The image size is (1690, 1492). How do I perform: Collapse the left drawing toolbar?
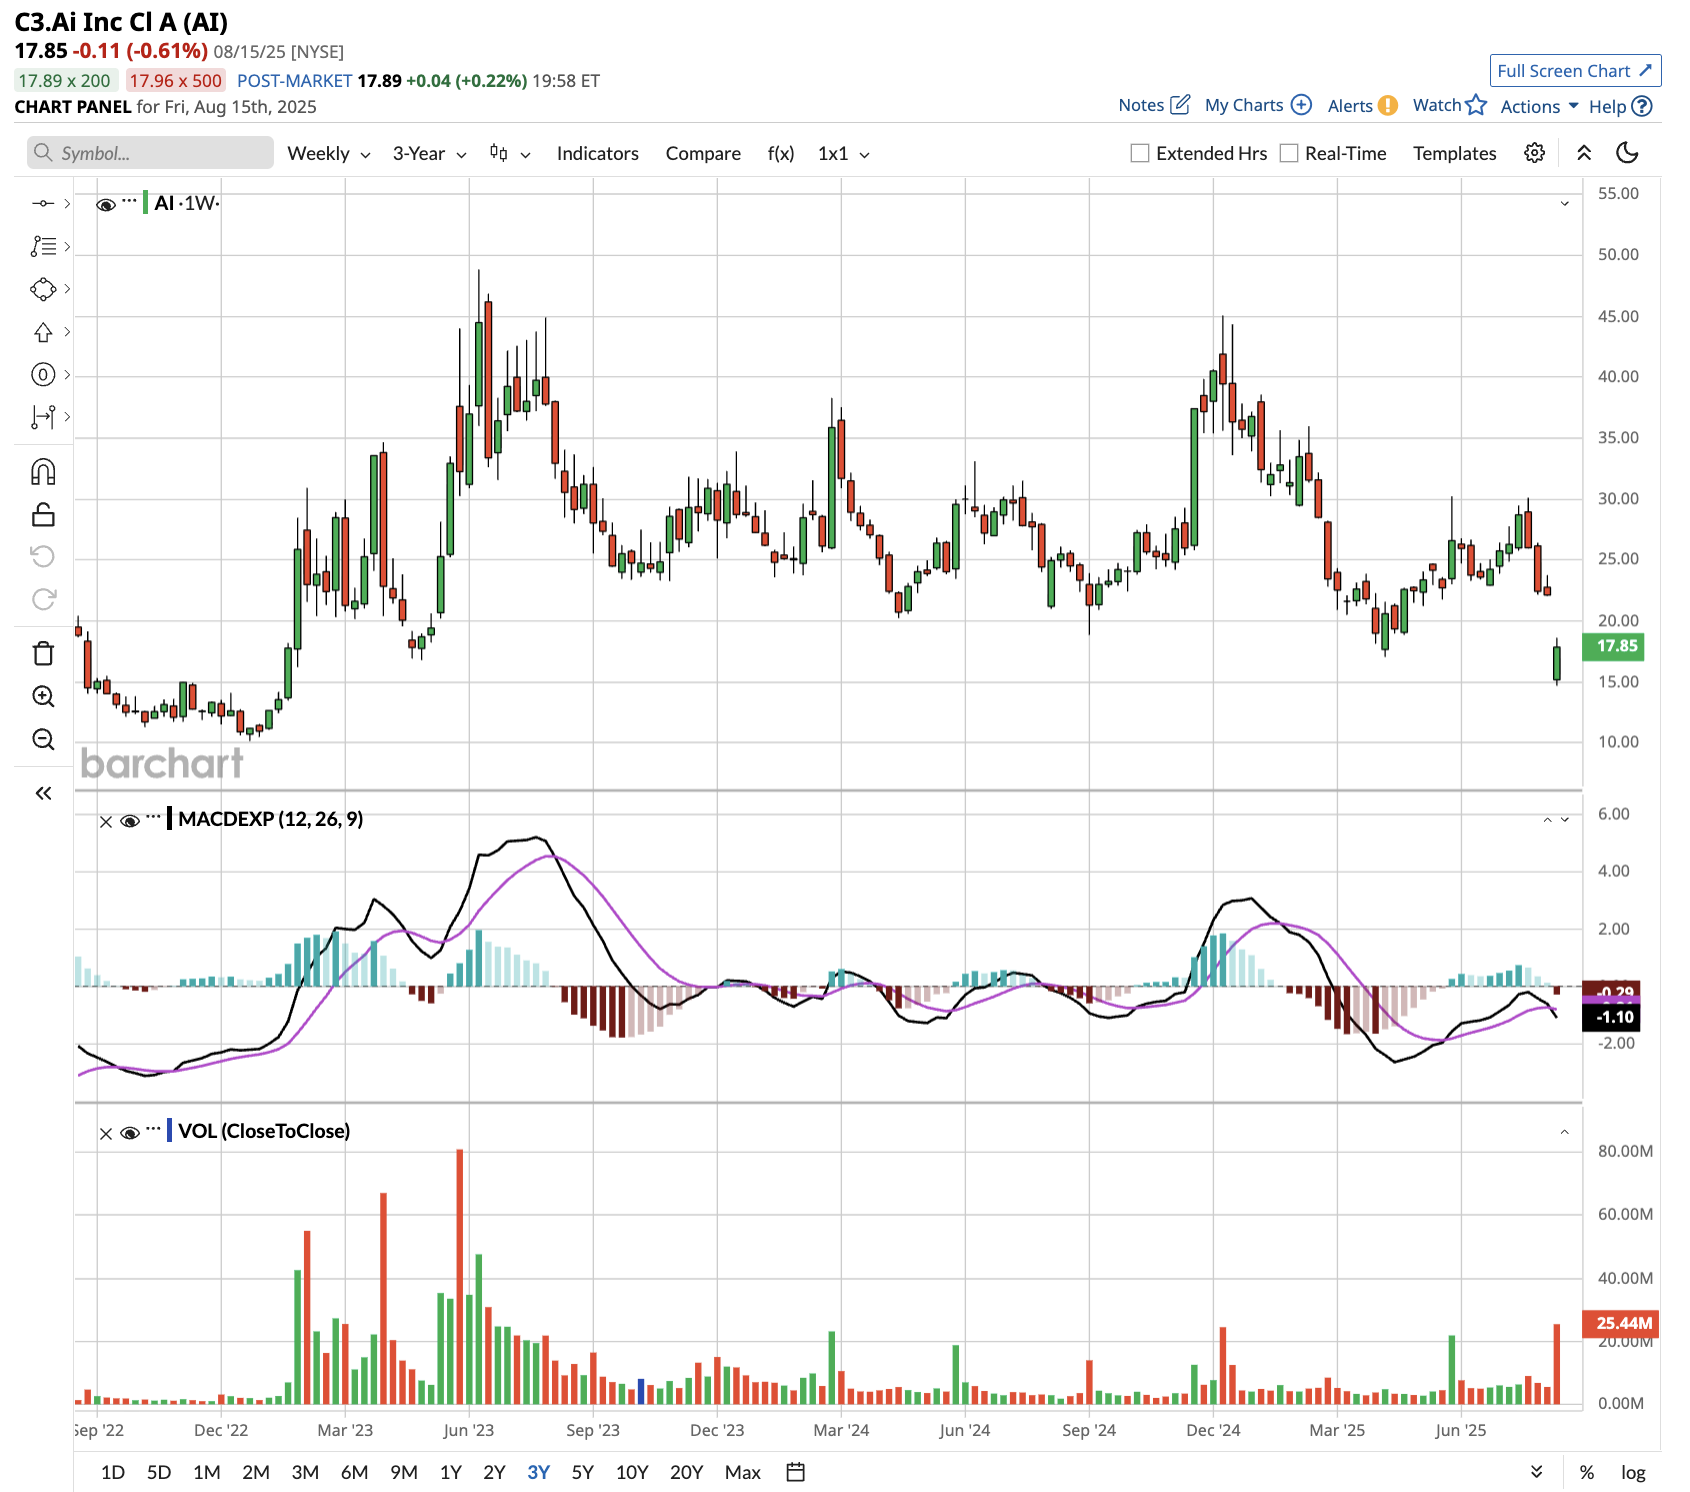click(x=43, y=793)
